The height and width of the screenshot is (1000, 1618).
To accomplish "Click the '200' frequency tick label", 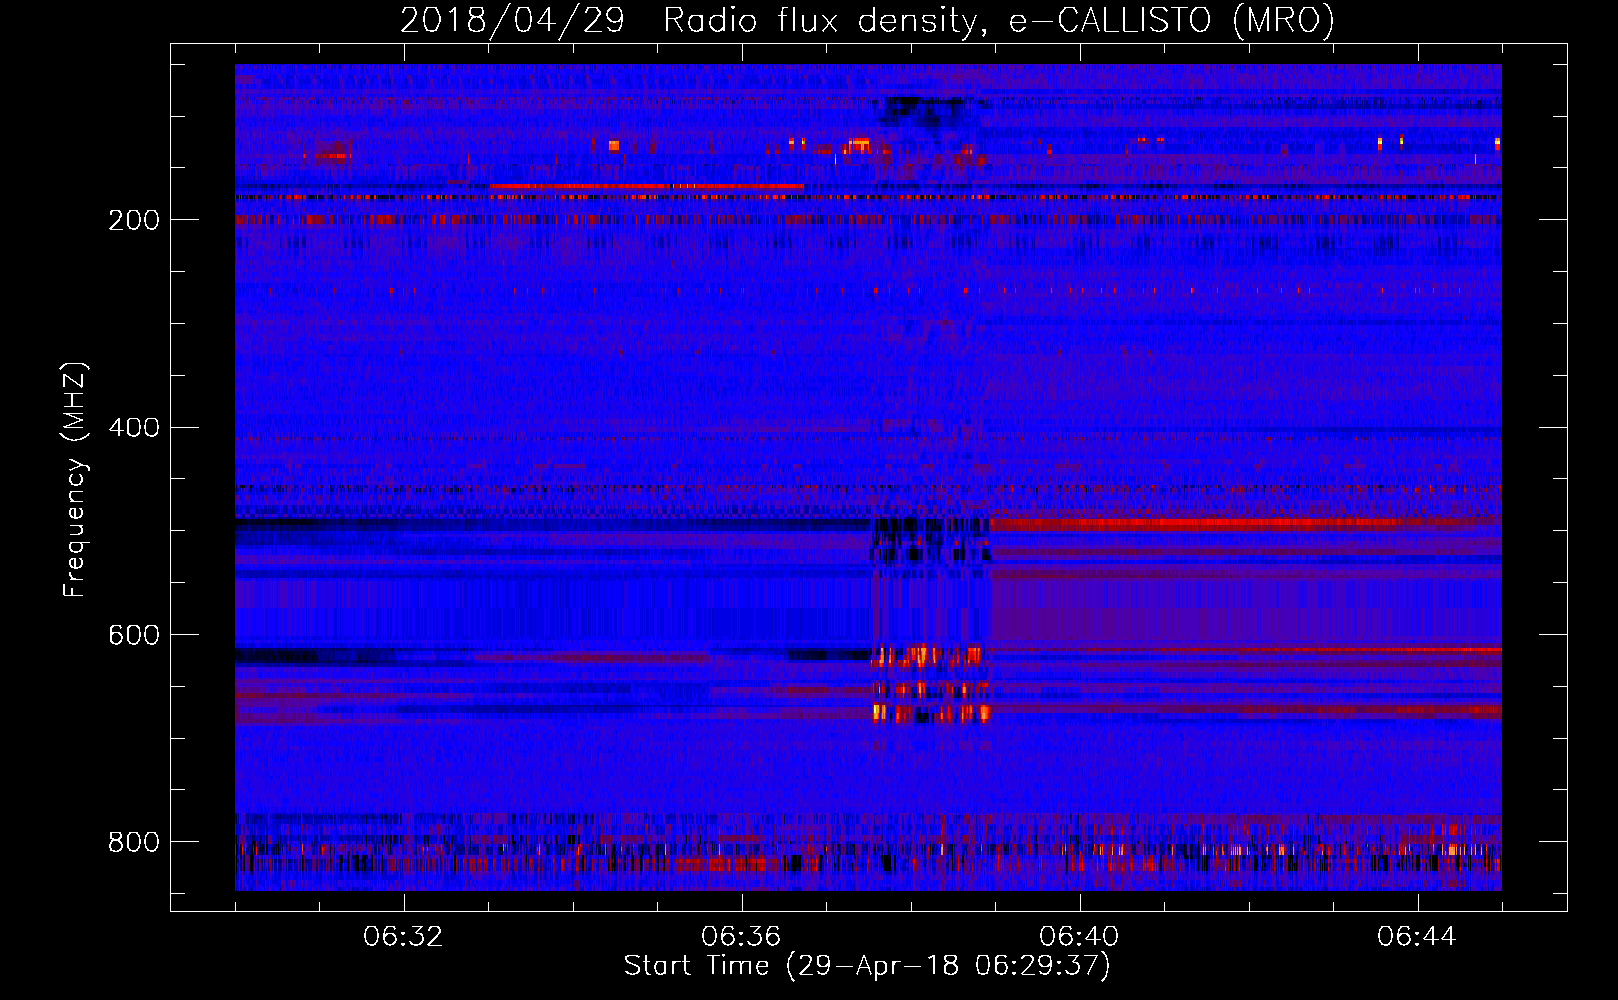I will [133, 220].
